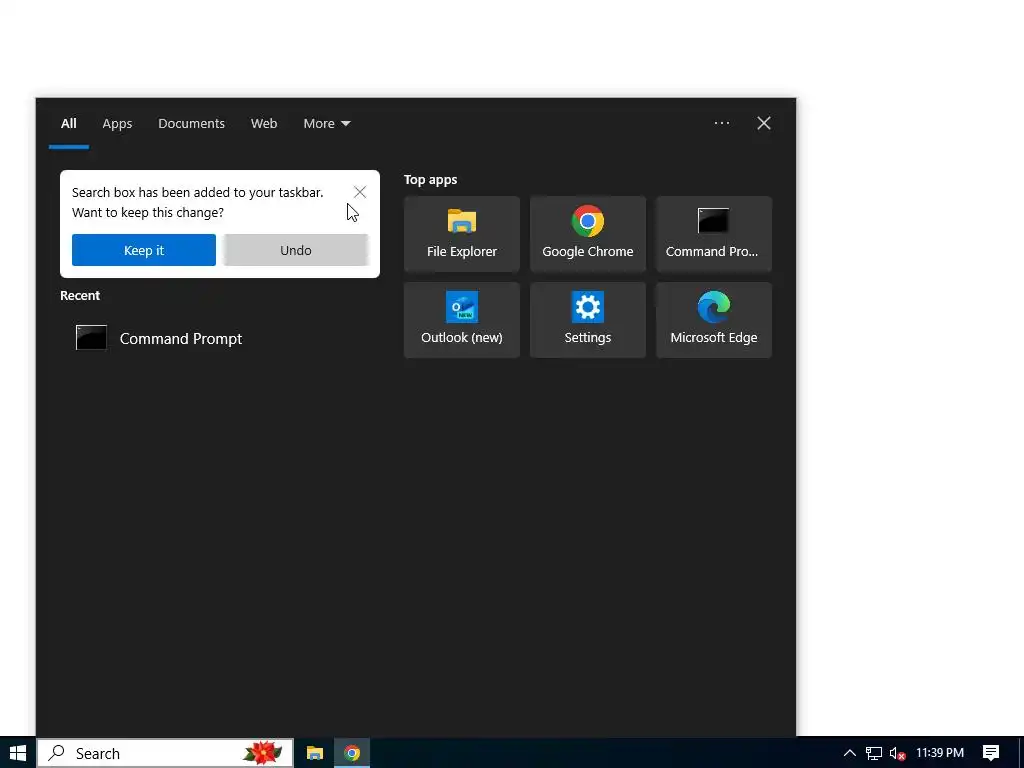Open Command Prompt tile in Top apps
This screenshot has width=1024, height=768.
point(714,234)
